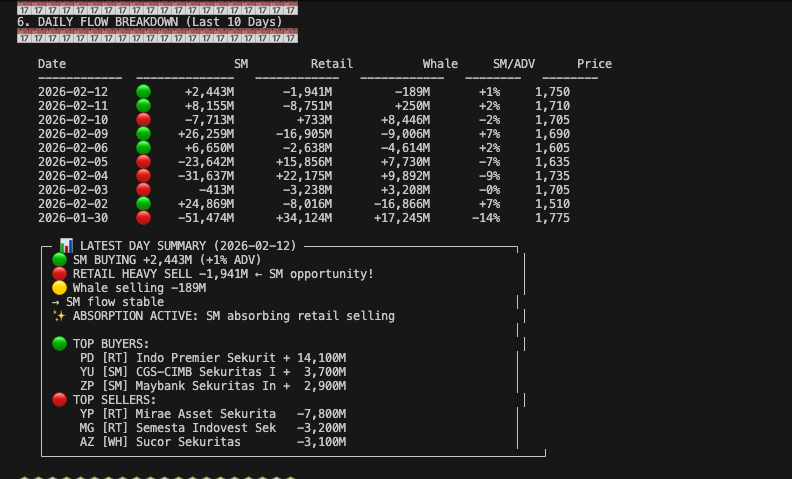
Task: Click the 2026-02-04 date entry
Action: click(73, 176)
